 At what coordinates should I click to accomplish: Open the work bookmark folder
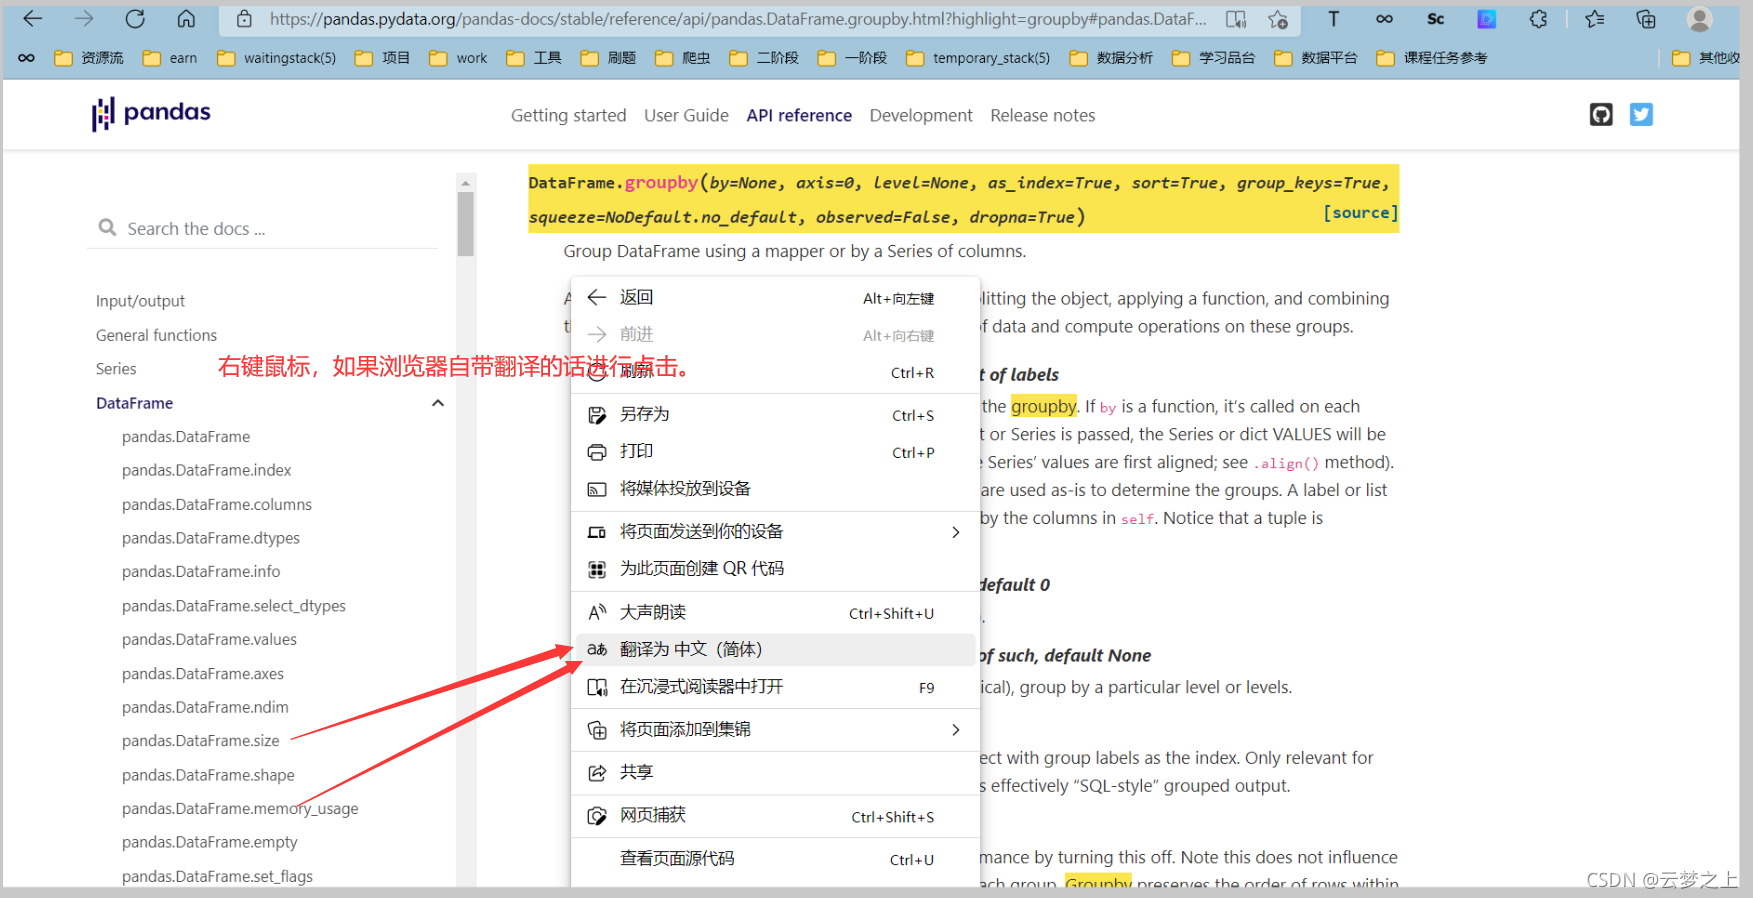click(x=458, y=58)
